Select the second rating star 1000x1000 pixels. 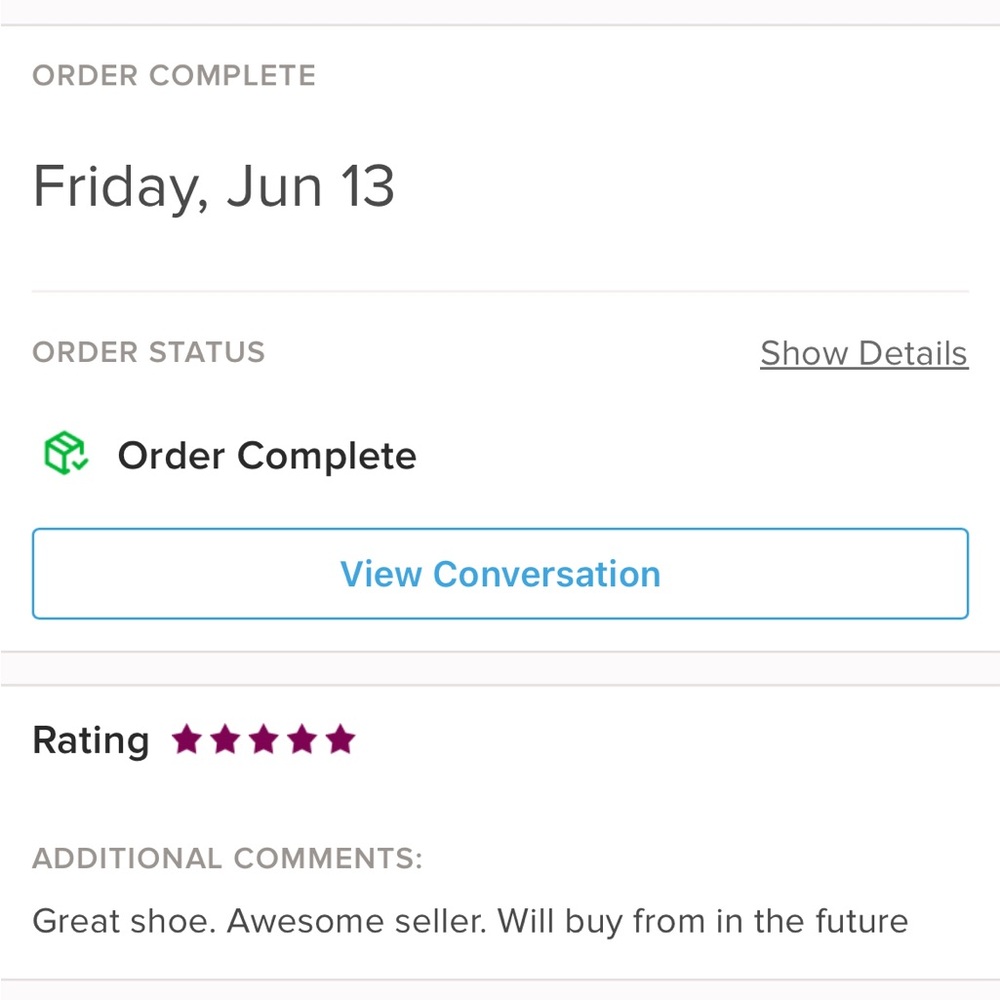tap(226, 739)
